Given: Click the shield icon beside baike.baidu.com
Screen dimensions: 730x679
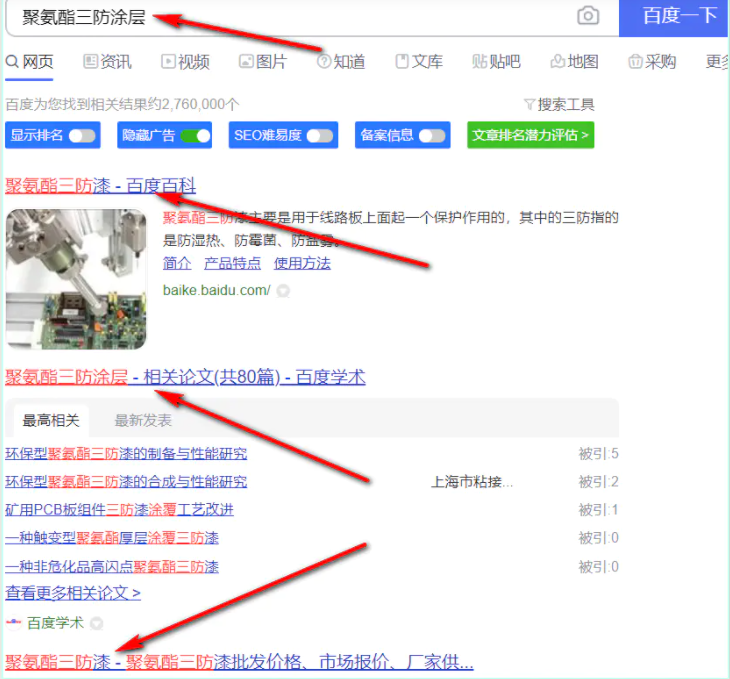Looking at the screenshot, I should point(283,291).
